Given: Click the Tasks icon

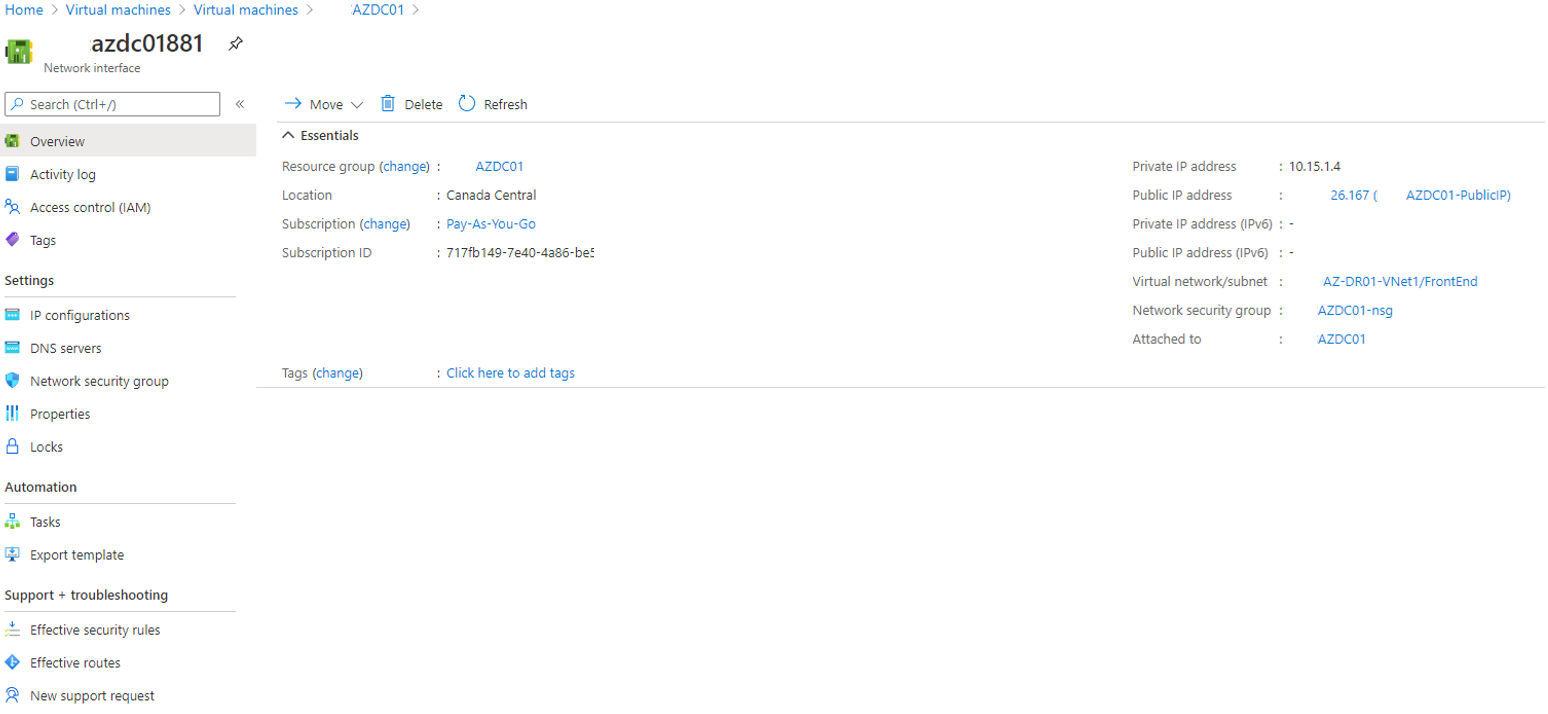Looking at the screenshot, I should pos(12,522).
